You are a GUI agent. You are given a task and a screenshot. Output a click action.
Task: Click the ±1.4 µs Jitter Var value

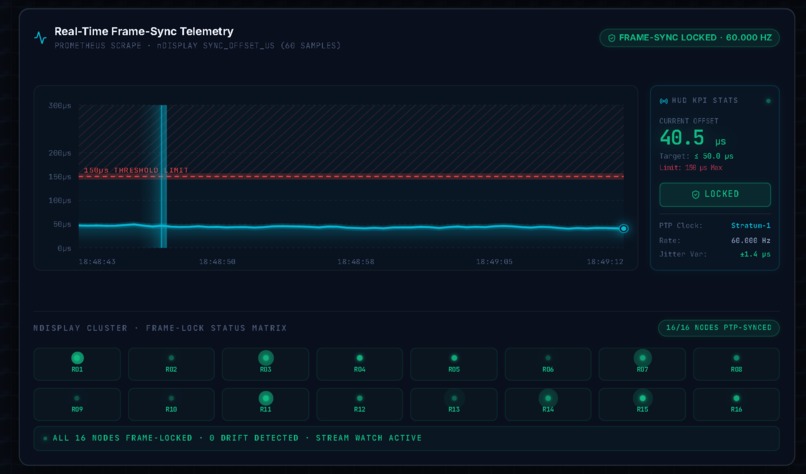point(755,254)
